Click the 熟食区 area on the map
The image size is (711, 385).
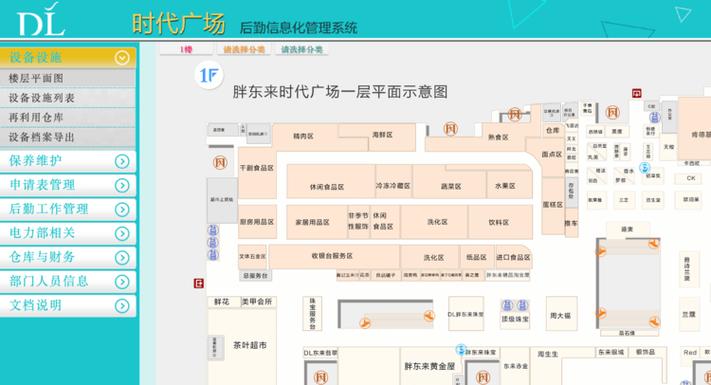498,137
